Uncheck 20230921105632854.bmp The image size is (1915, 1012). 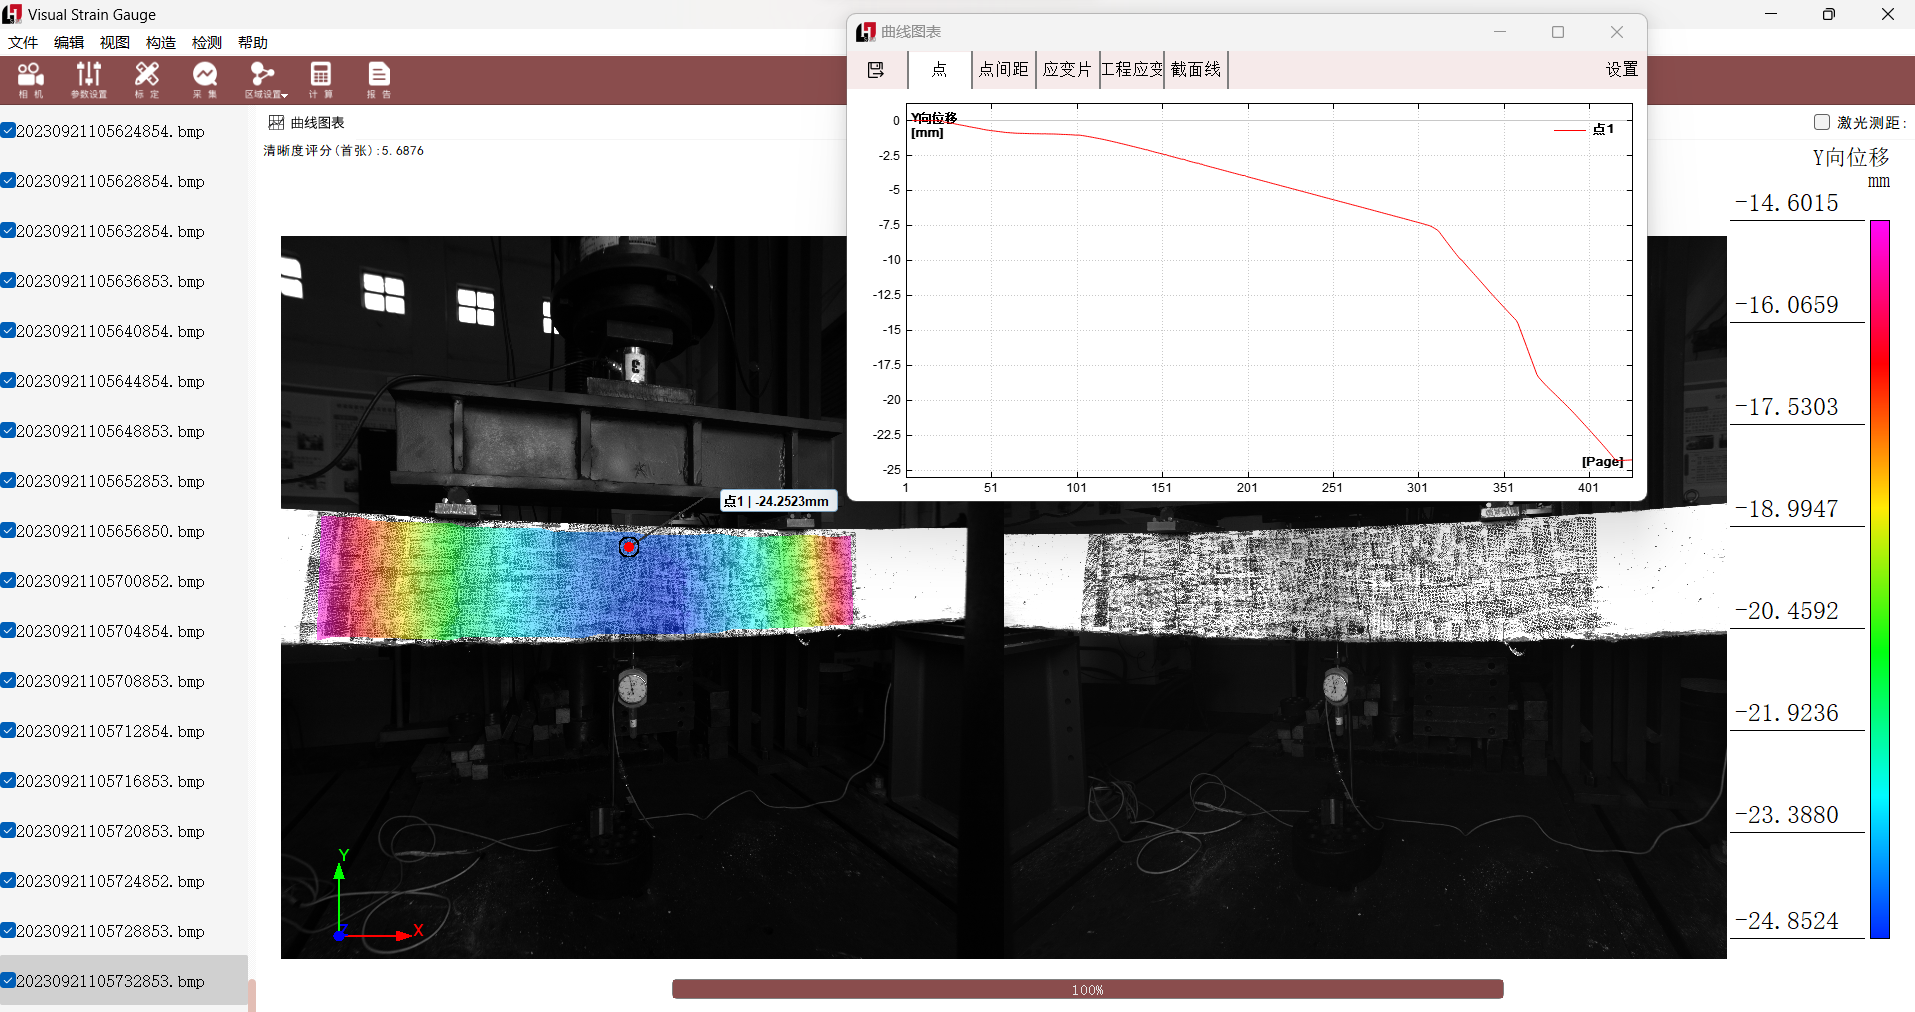[x=8, y=230]
